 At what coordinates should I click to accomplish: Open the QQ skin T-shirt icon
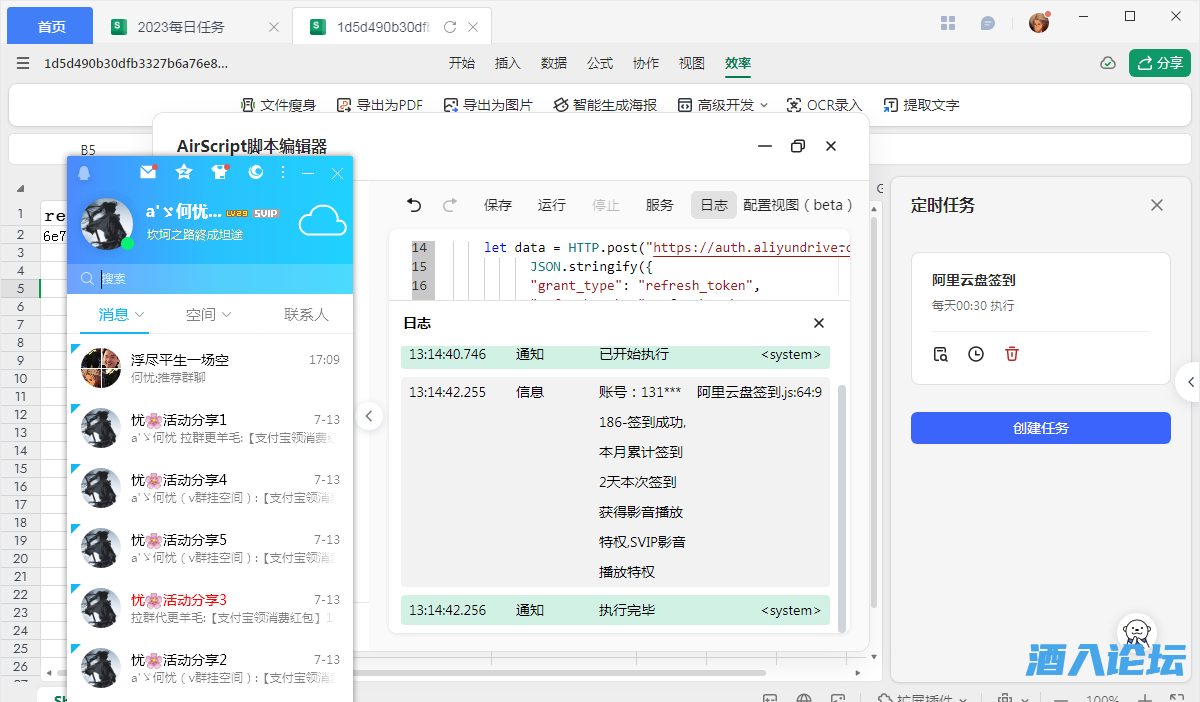pos(220,172)
